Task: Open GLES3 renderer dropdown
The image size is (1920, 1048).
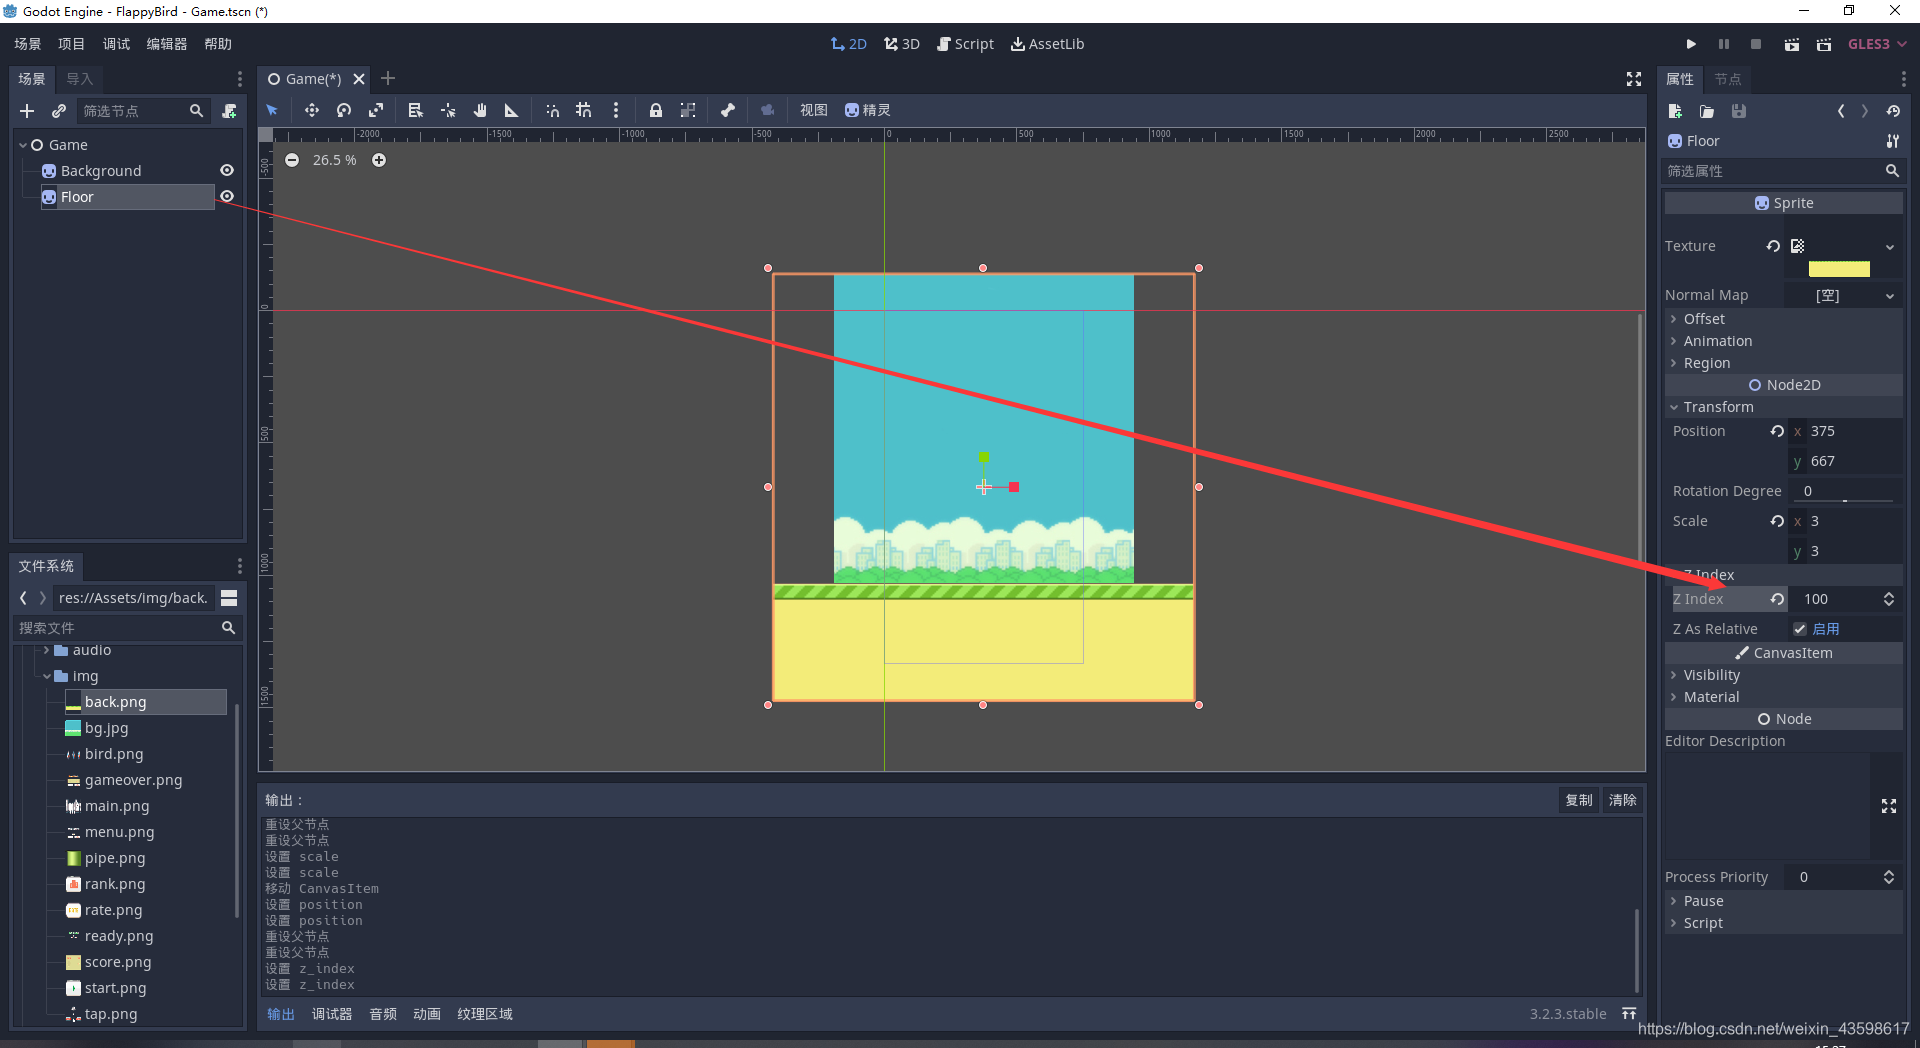Action: click(x=1877, y=44)
